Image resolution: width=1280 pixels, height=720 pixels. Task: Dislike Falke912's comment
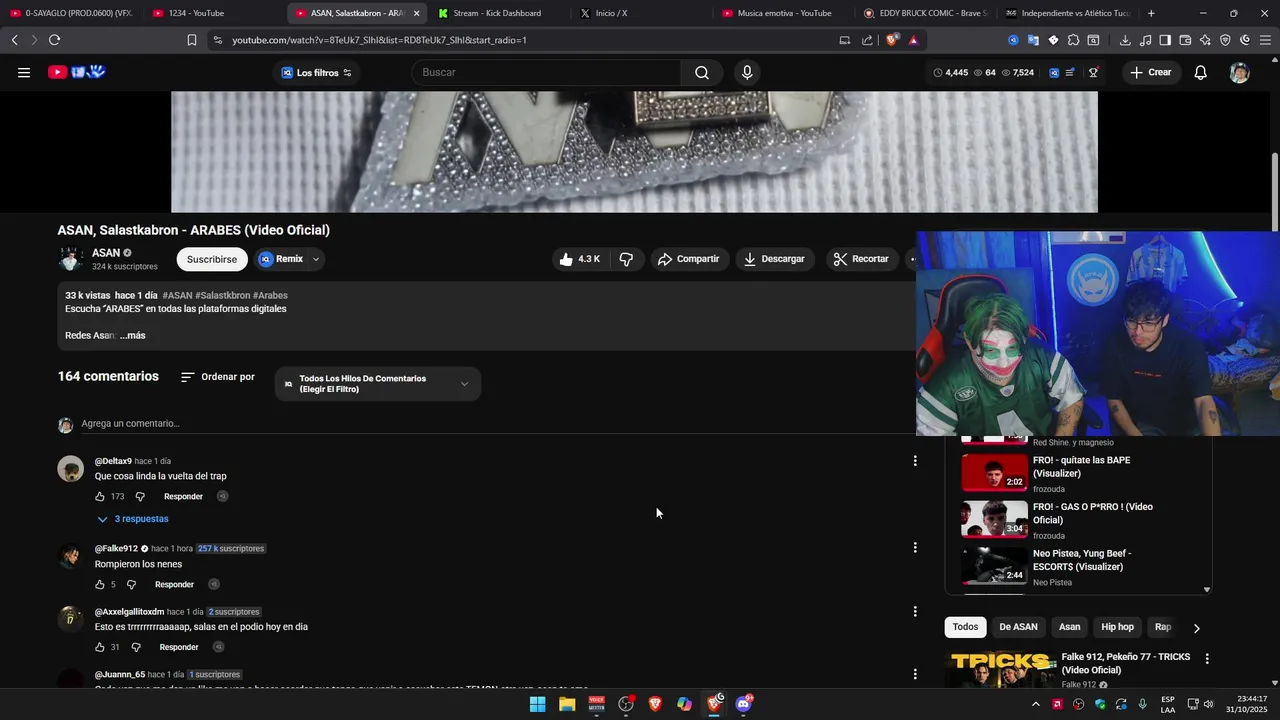[x=131, y=584]
